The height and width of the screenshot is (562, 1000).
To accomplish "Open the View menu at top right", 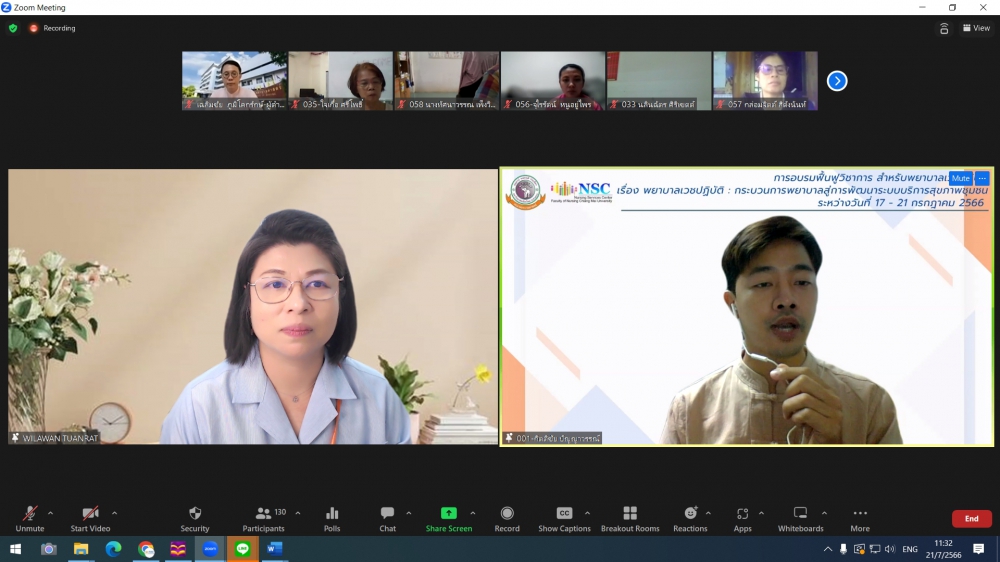I will coord(976,28).
